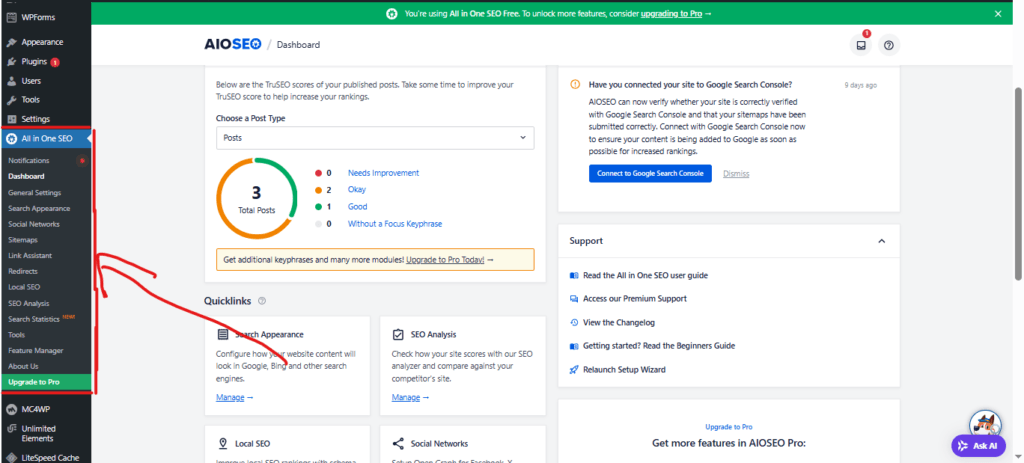Open Redirects submenu item
Screen dimensions: 1024x463
[x=23, y=271]
